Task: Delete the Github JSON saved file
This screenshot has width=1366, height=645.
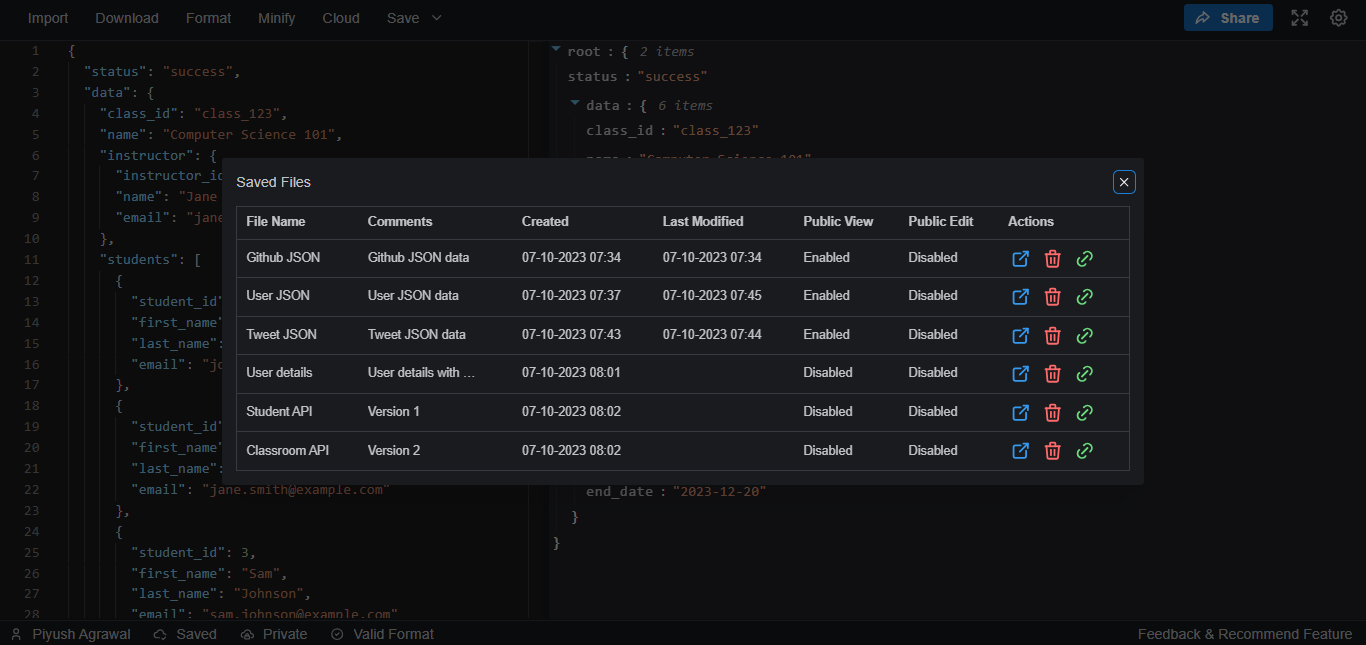Action: coord(1052,258)
